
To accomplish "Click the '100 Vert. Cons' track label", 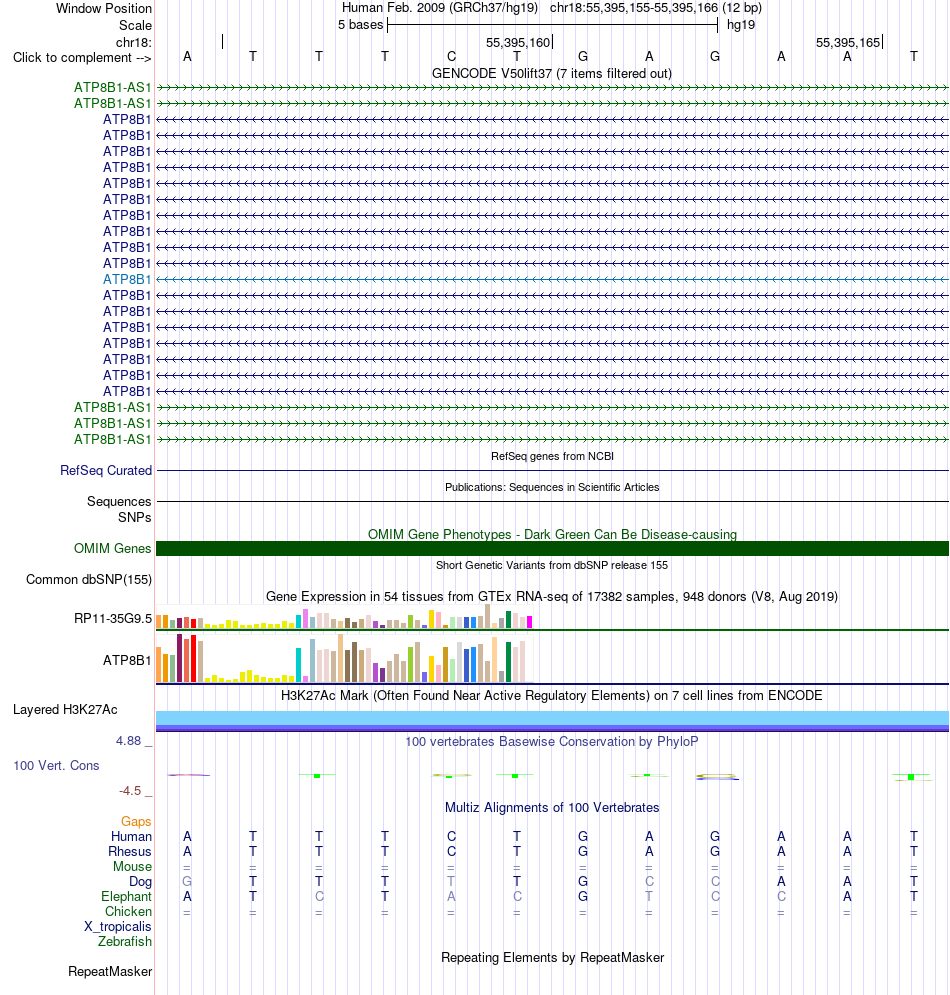I will pos(56,765).
